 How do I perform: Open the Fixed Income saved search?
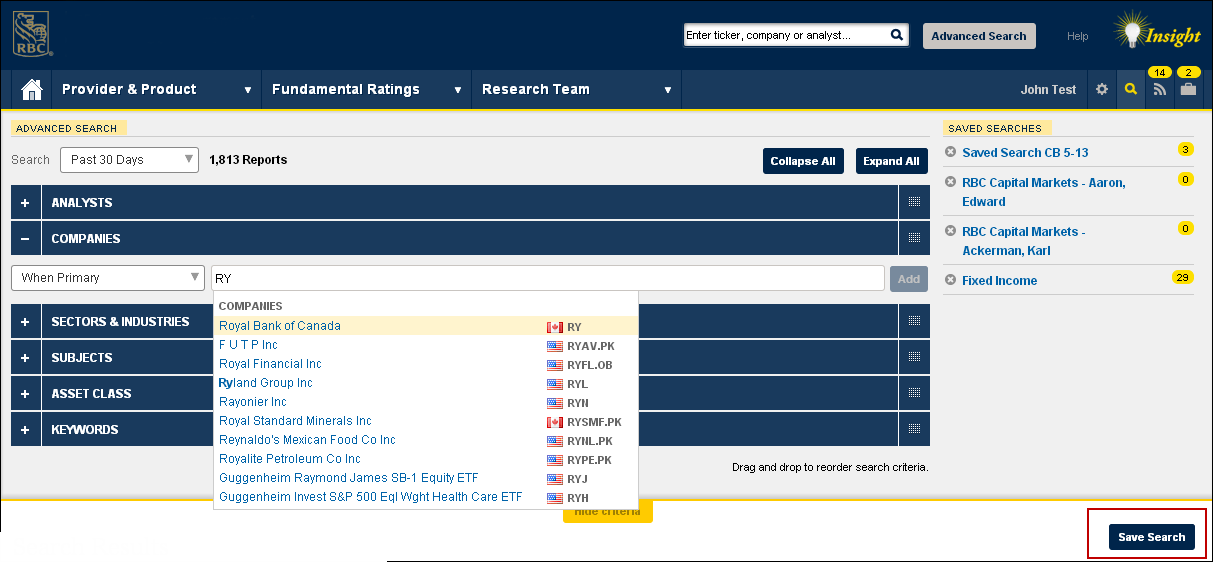[x=999, y=281]
